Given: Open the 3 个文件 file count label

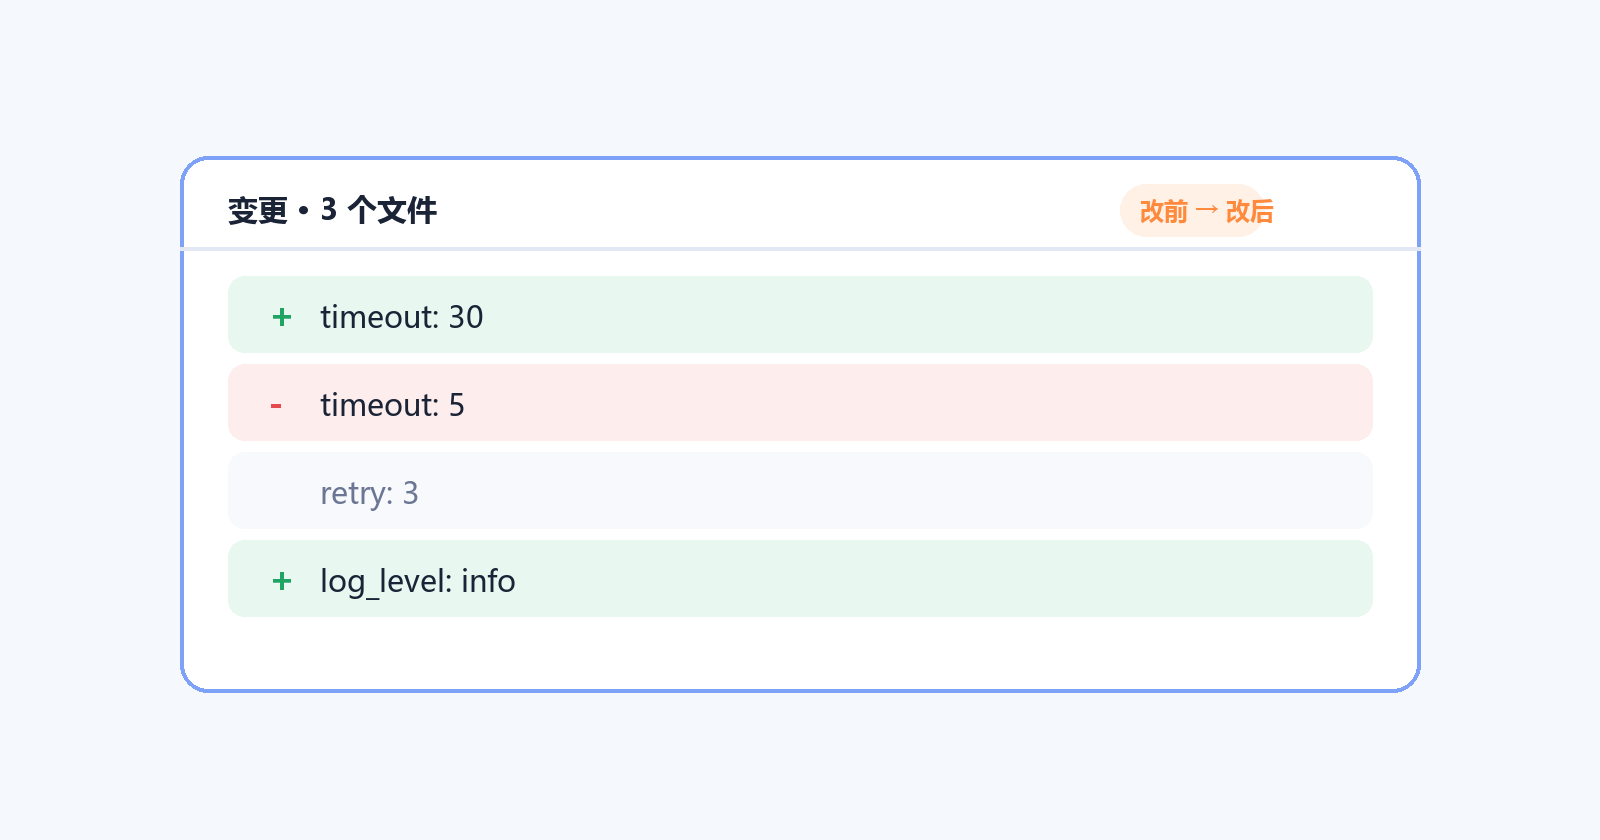Looking at the screenshot, I should 379,211.
